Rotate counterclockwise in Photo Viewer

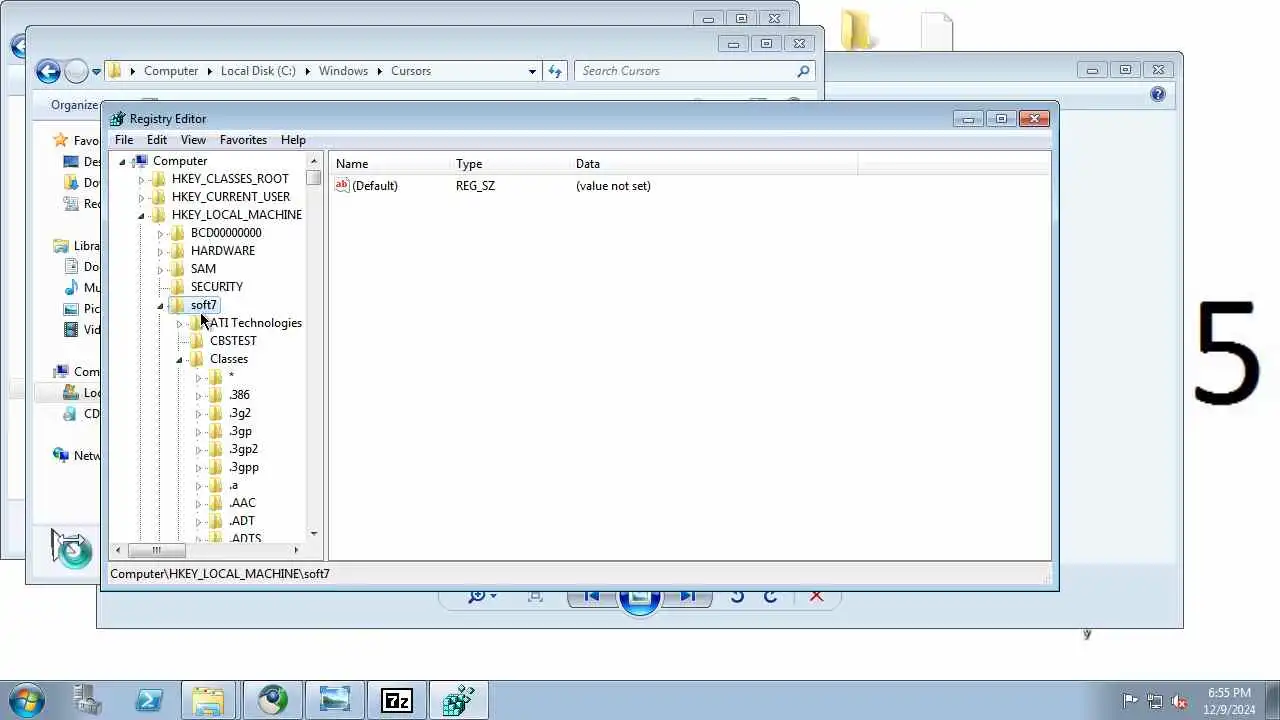[x=737, y=596]
